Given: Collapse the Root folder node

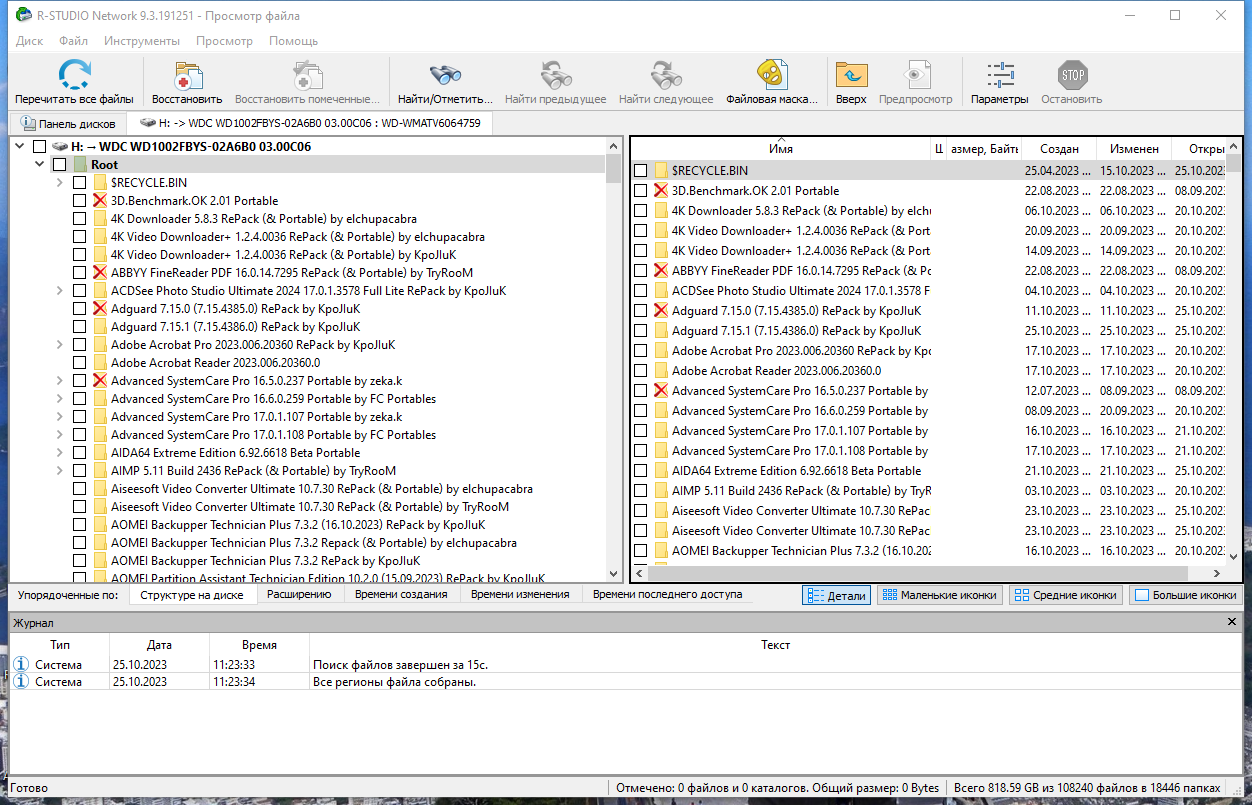Looking at the screenshot, I should (x=39, y=165).
